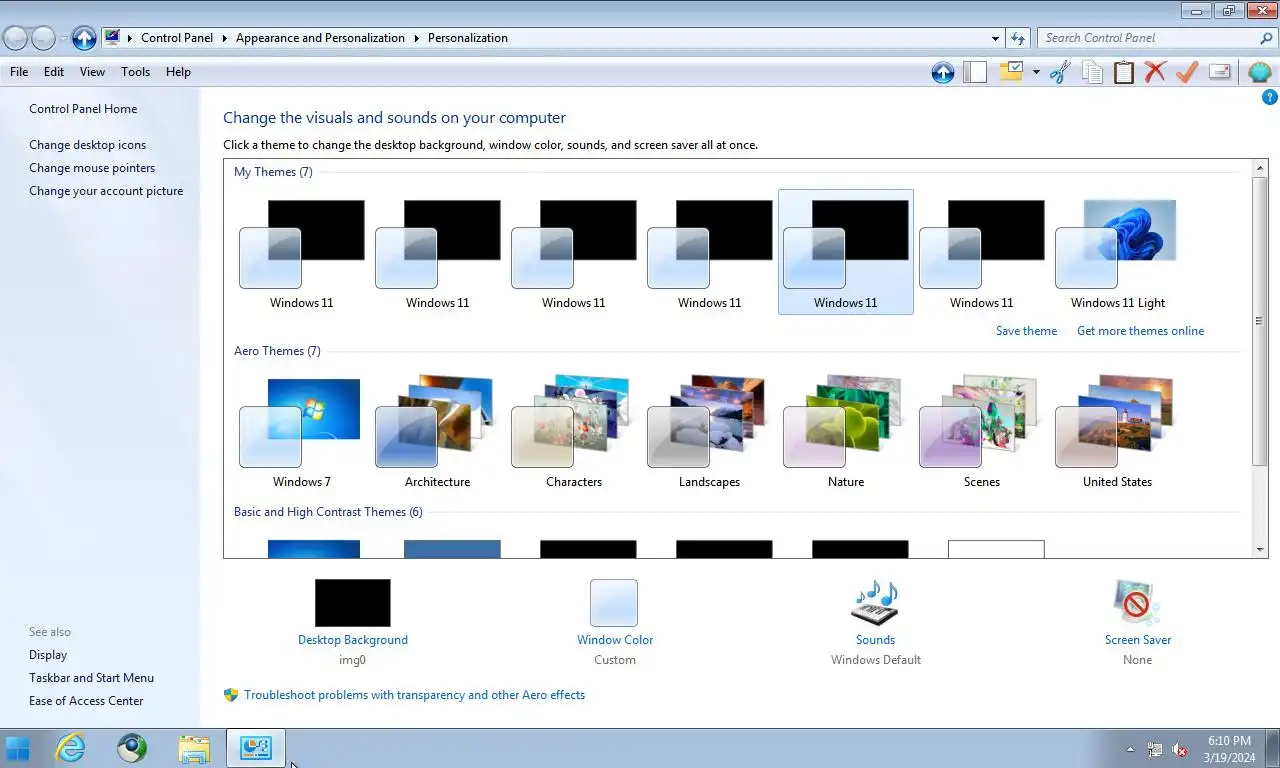Click the search magnifier icon
Screen dimensions: 1280x768
click(1266, 38)
